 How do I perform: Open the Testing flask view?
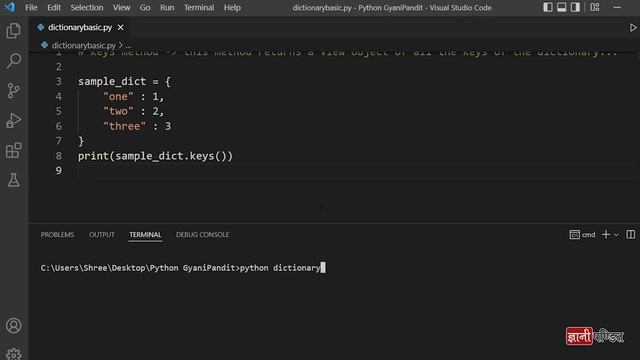(13, 180)
